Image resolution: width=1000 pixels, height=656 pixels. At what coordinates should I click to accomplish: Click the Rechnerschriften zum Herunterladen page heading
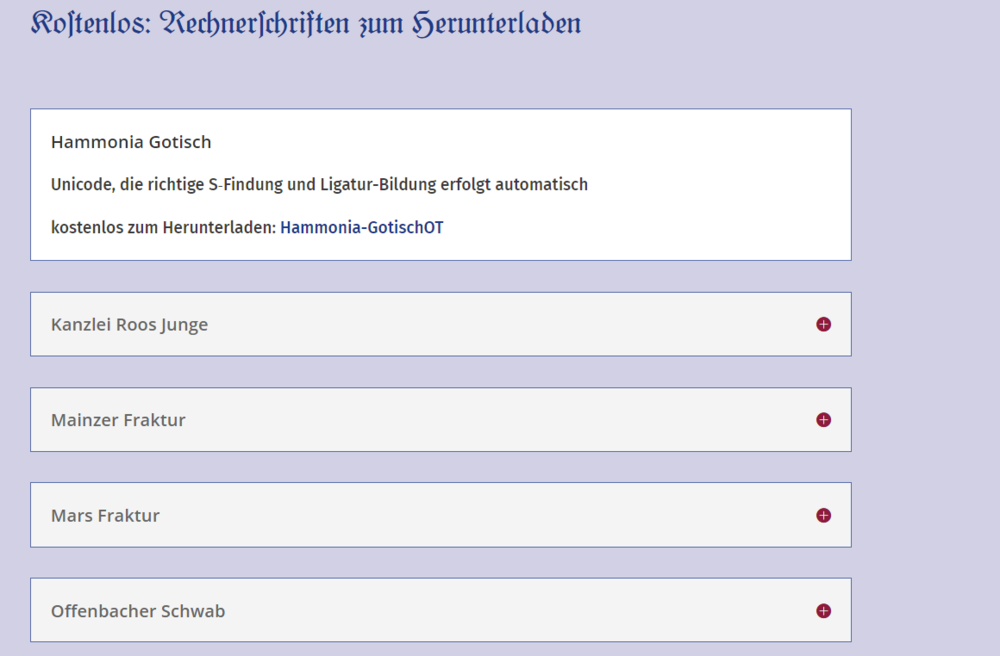pos(372,23)
